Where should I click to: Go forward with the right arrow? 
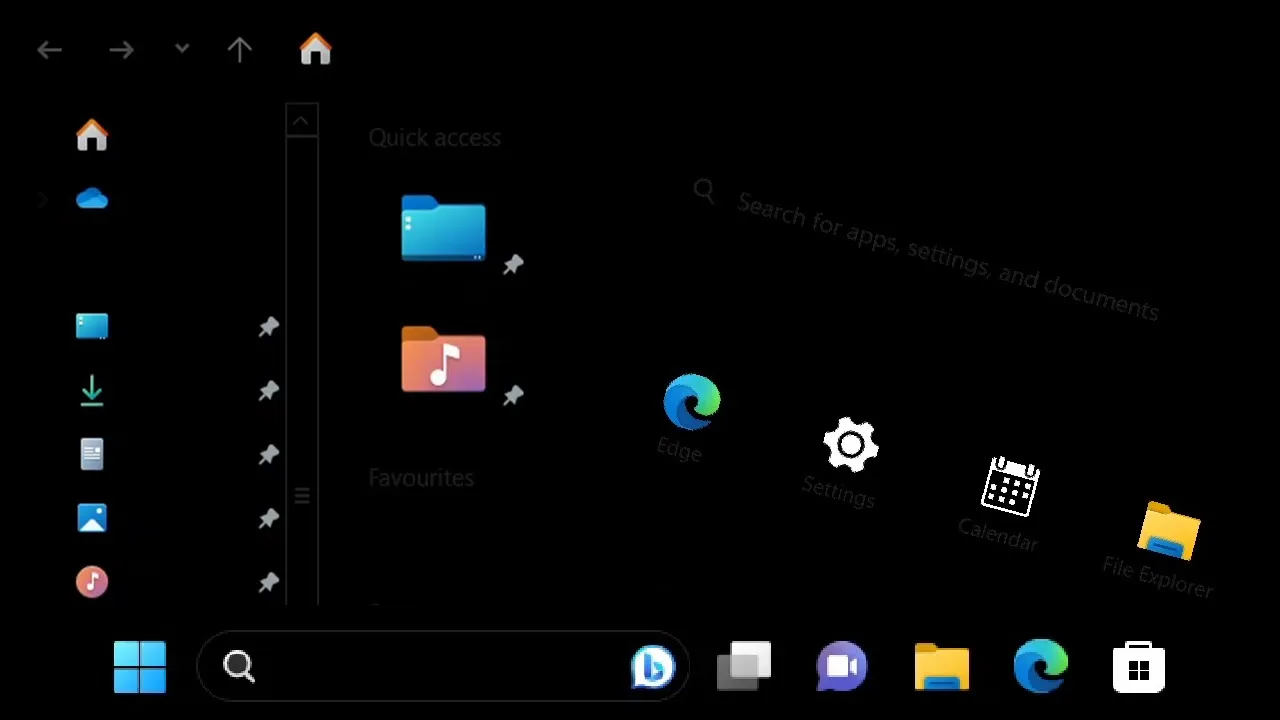[121, 50]
